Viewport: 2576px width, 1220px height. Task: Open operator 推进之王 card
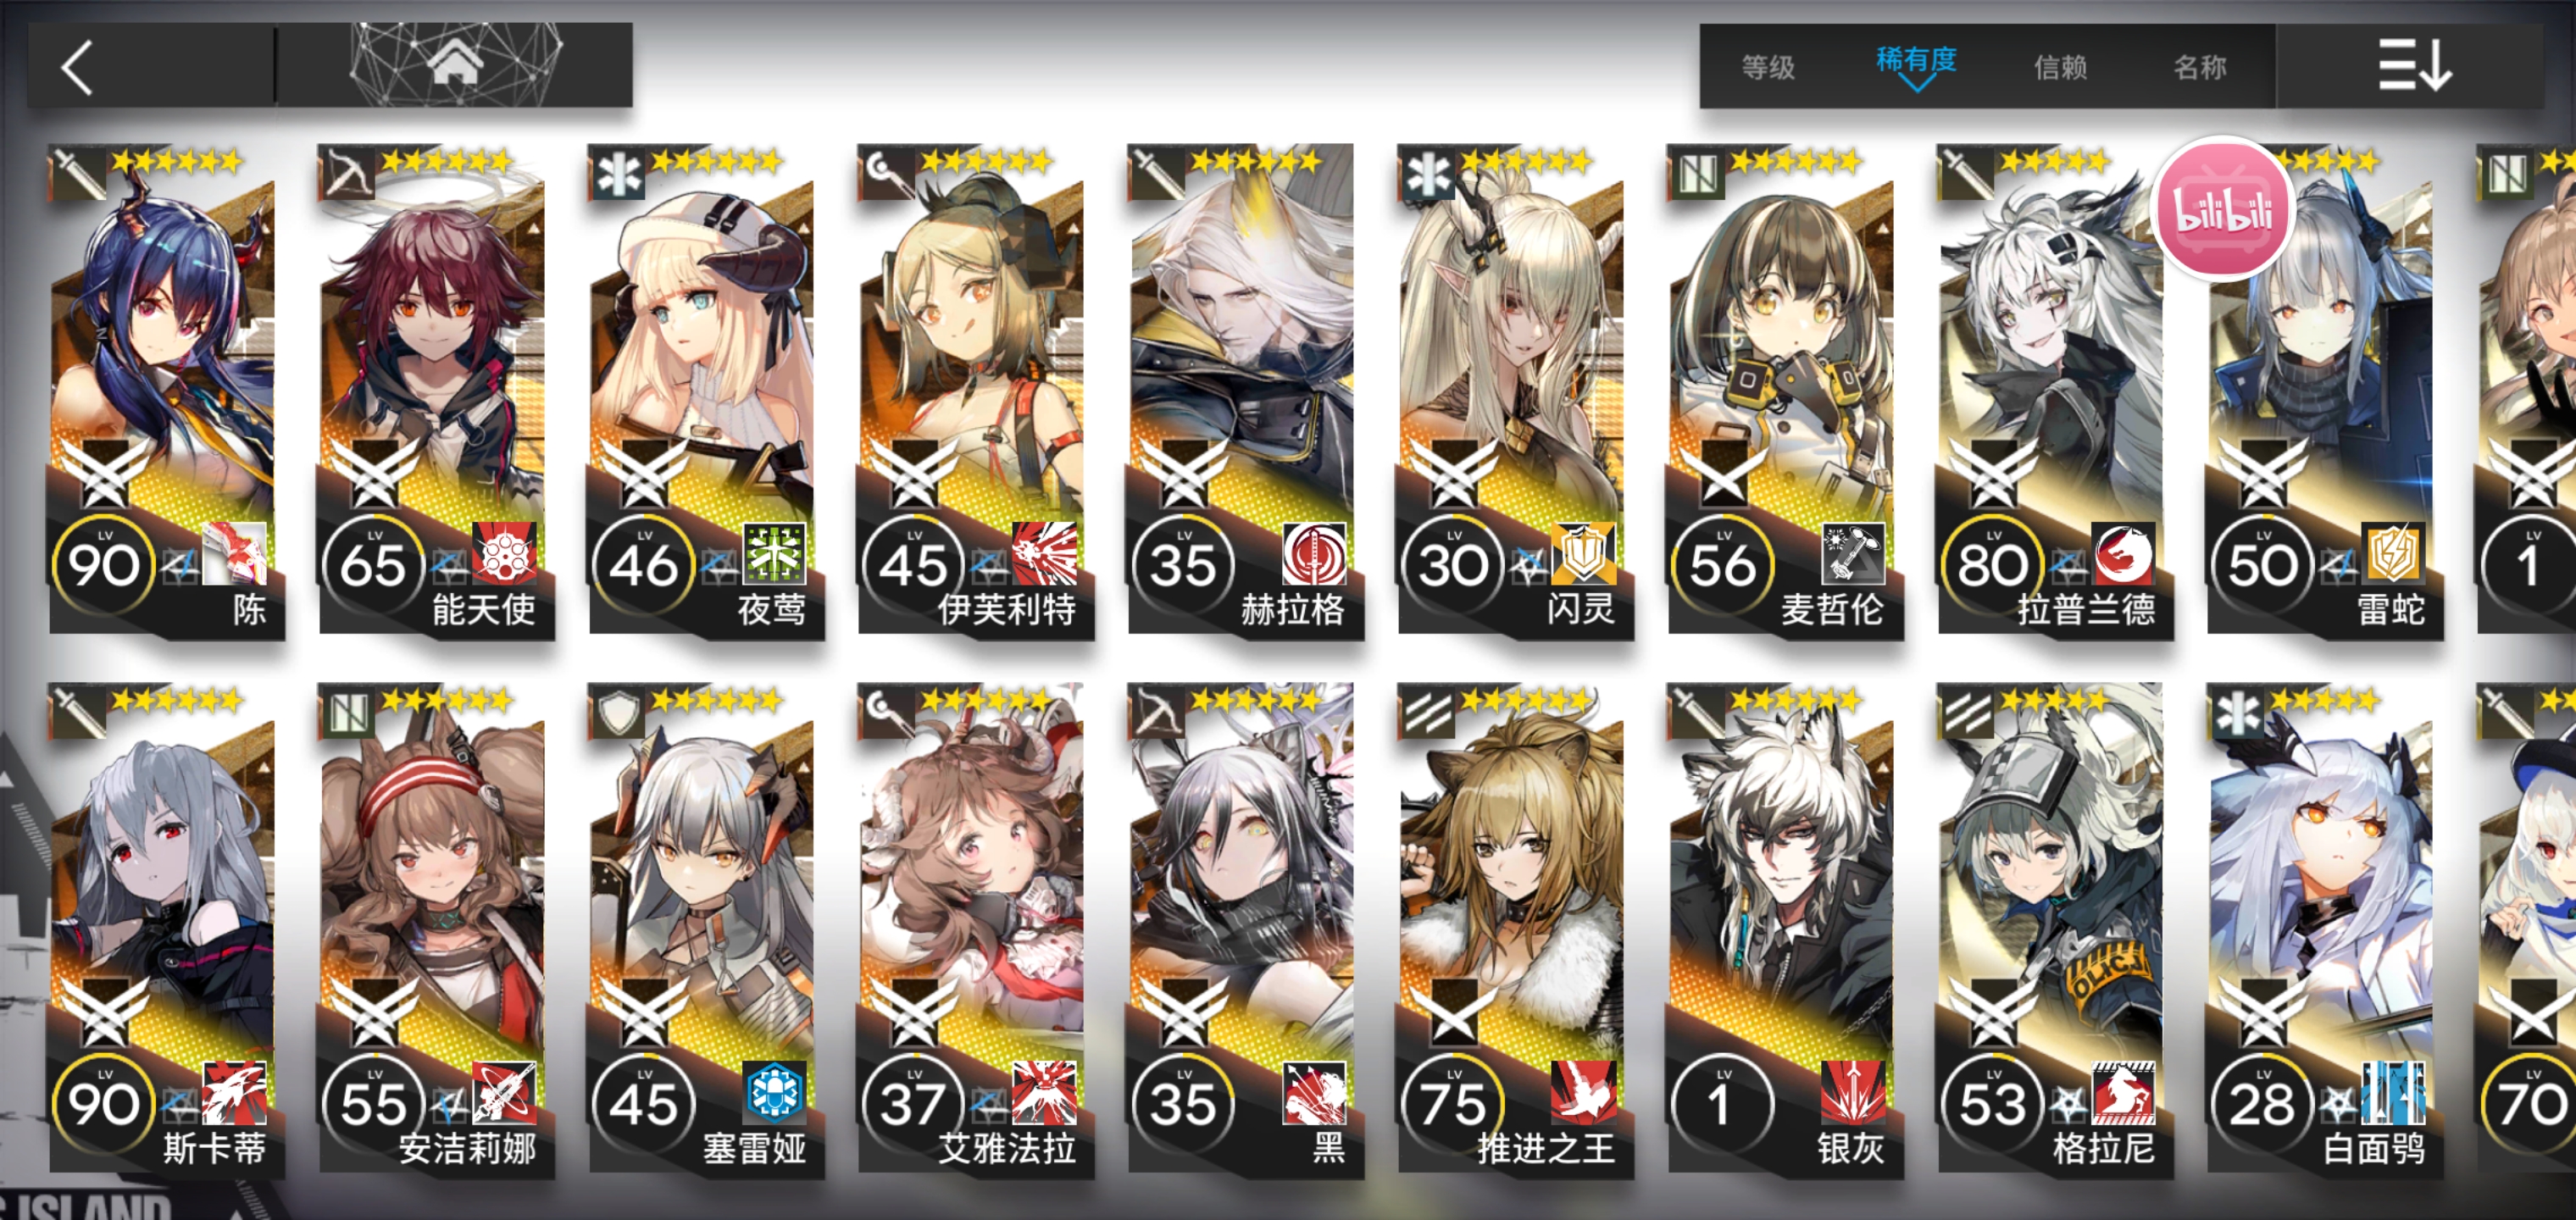tap(1514, 928)
